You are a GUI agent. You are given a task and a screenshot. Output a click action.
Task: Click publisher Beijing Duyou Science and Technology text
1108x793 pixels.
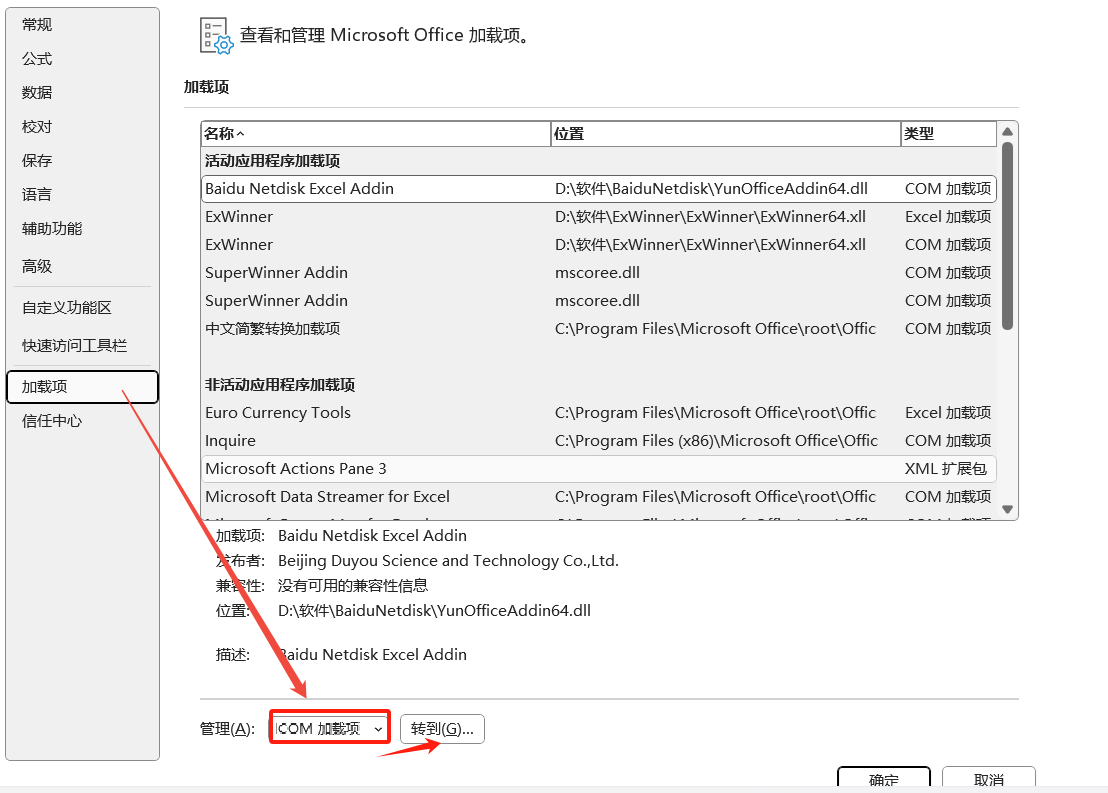[448, 560]
